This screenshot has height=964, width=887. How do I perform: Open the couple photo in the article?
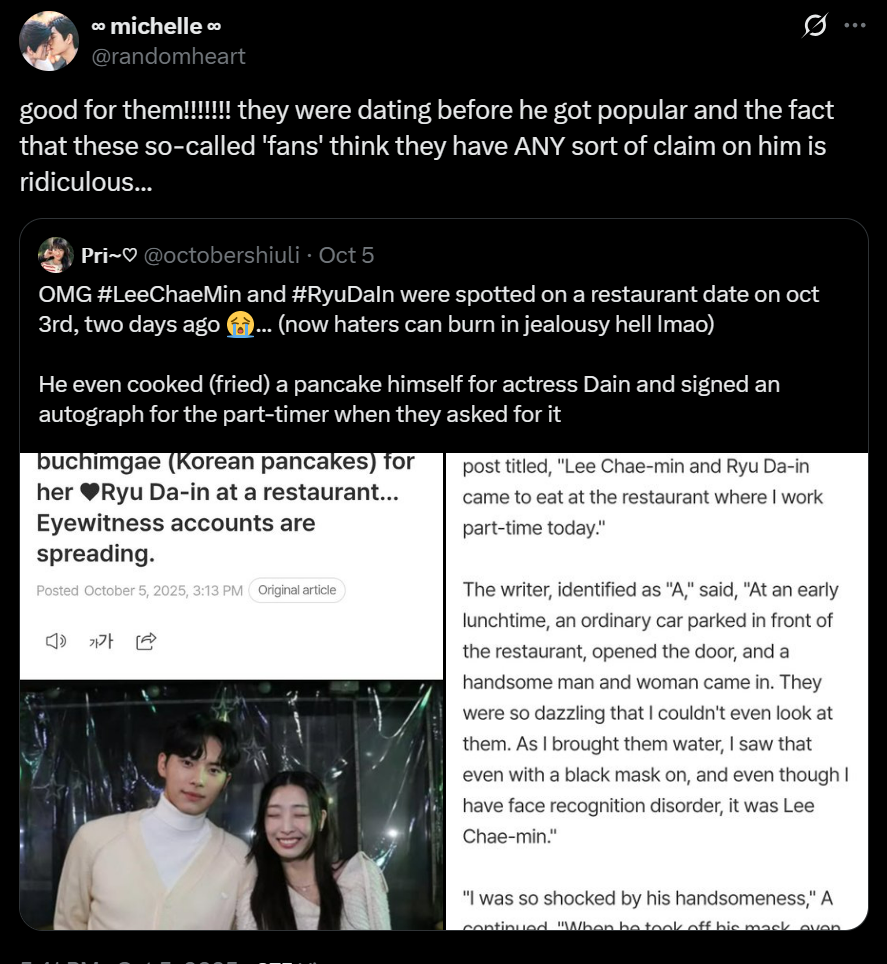coord(231,805)
